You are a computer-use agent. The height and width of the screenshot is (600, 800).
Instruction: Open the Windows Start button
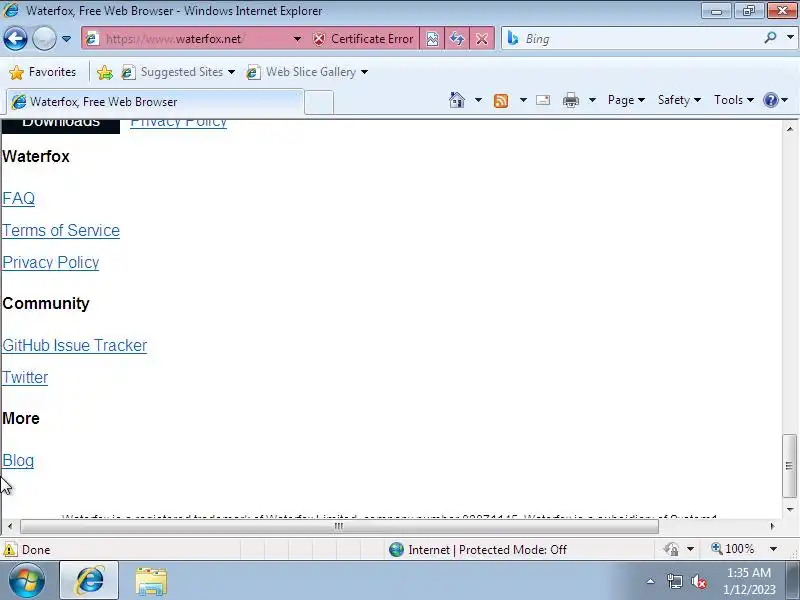27,580
